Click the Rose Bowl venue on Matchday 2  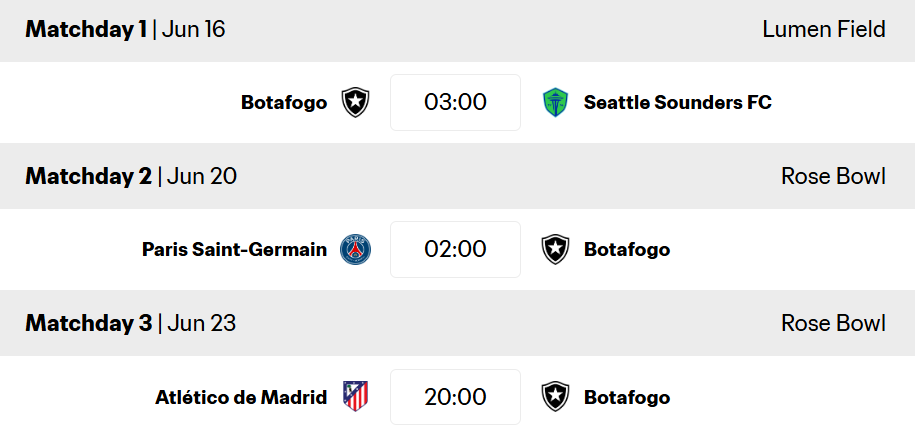coord(833,177)
